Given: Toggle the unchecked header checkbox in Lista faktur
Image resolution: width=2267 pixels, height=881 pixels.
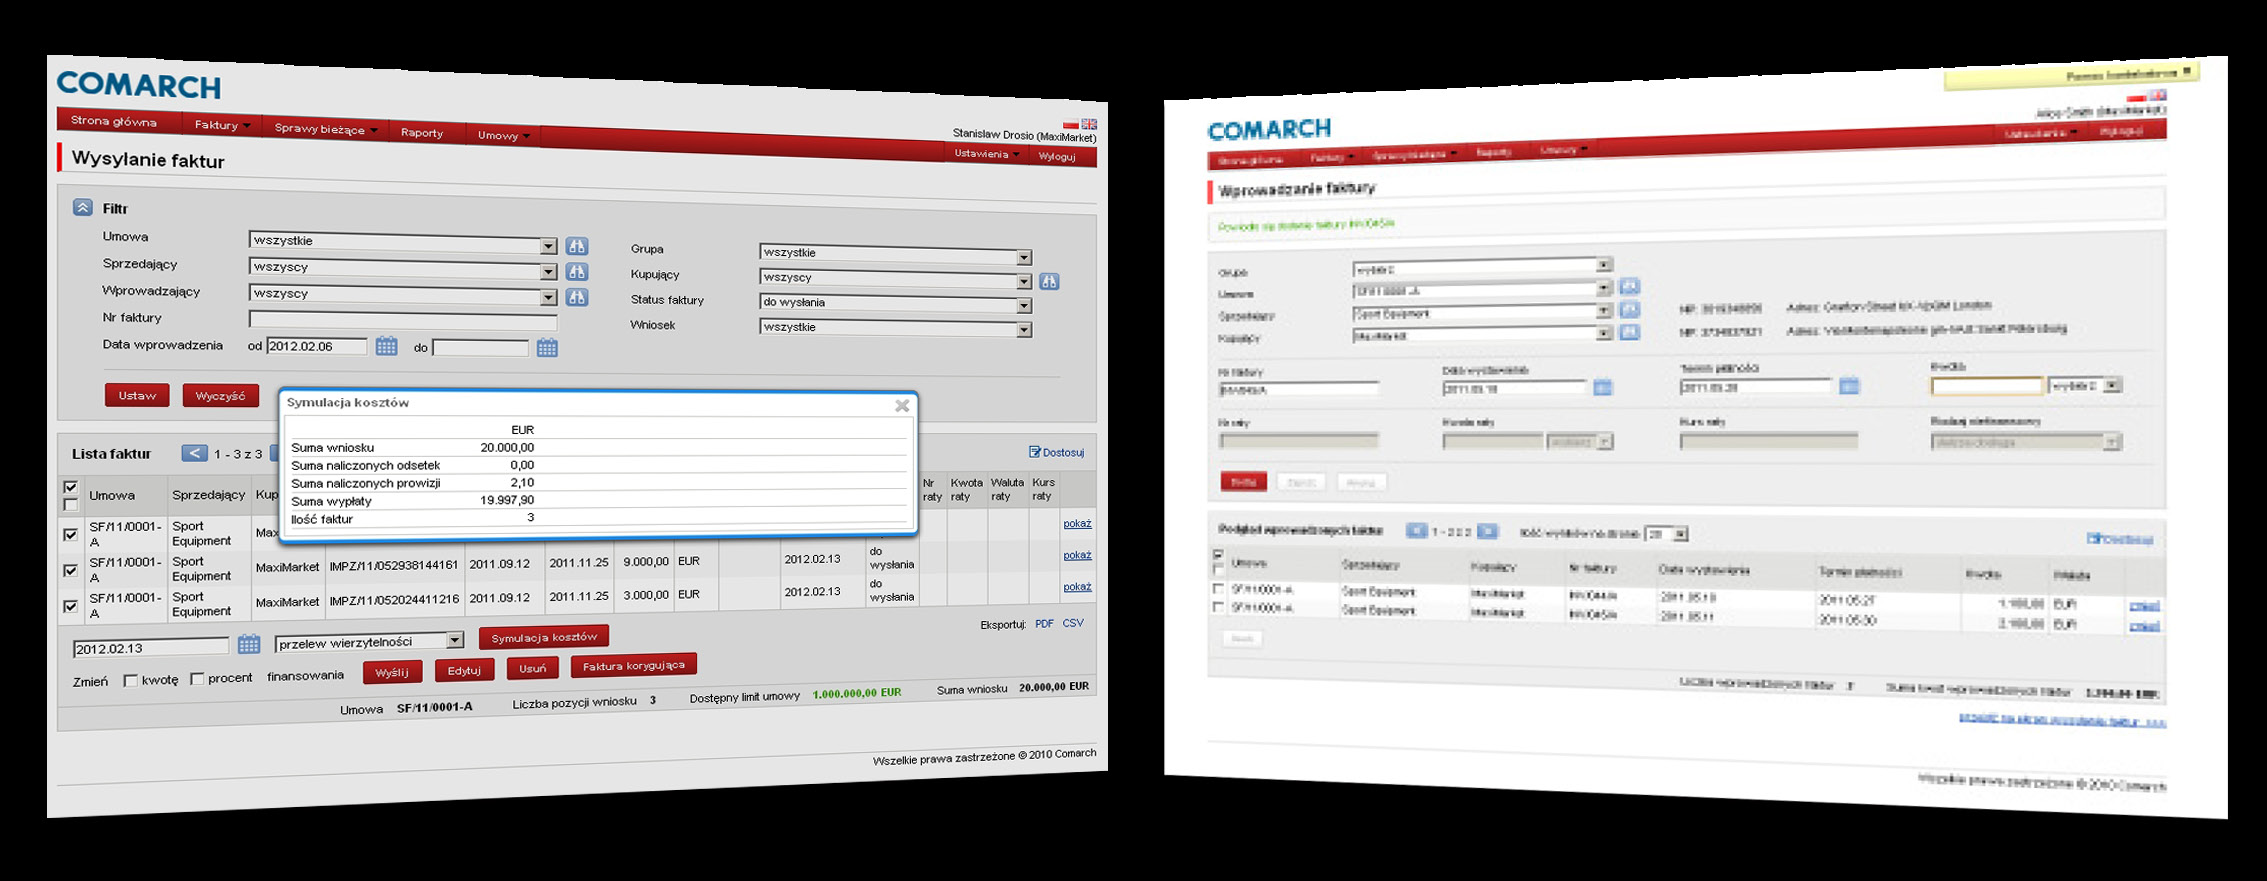Looking at the screenshot, I should [71, 504].
